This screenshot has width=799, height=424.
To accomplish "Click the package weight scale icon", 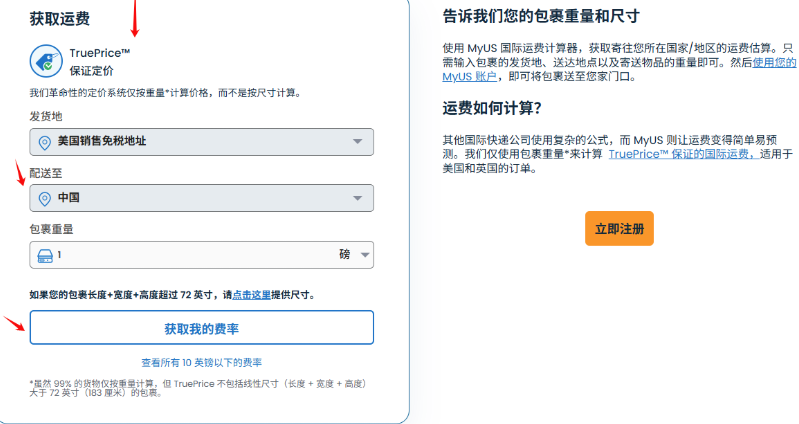I will pyautogui.click(x=45, y=255).
